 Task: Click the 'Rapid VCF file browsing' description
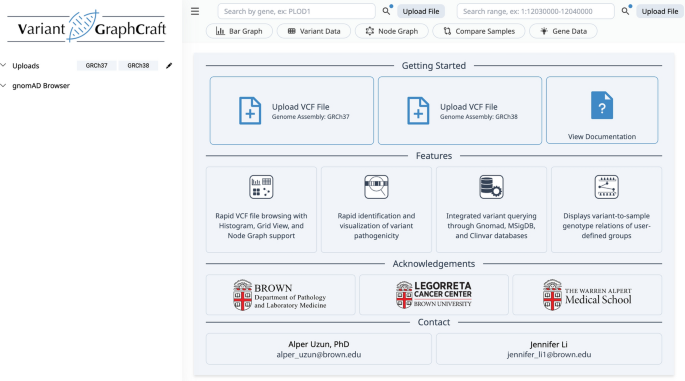[261, 225]
